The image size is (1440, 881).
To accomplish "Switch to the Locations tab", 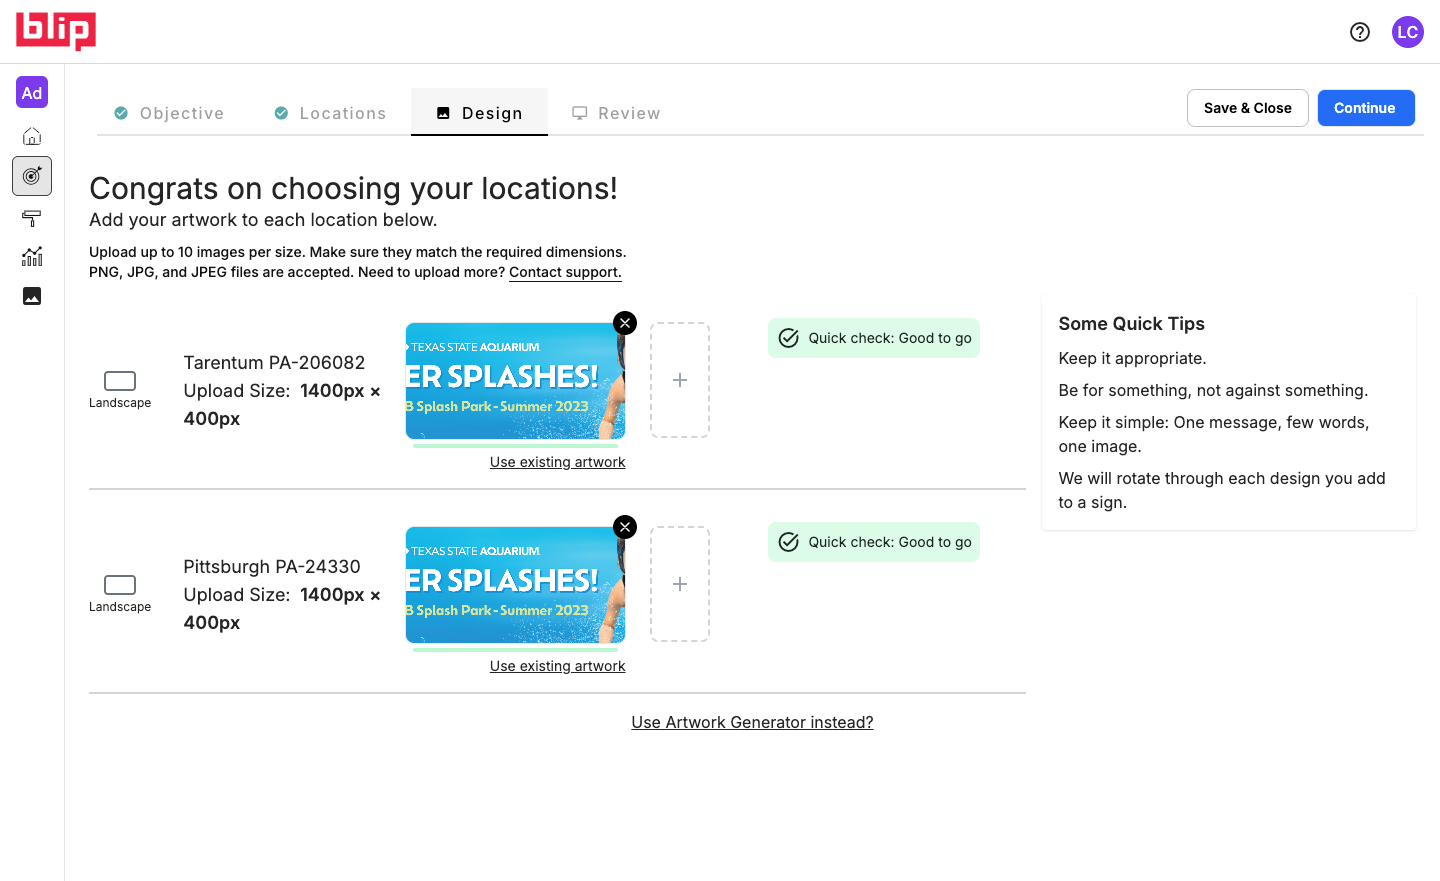I will (x=330, y=113).
